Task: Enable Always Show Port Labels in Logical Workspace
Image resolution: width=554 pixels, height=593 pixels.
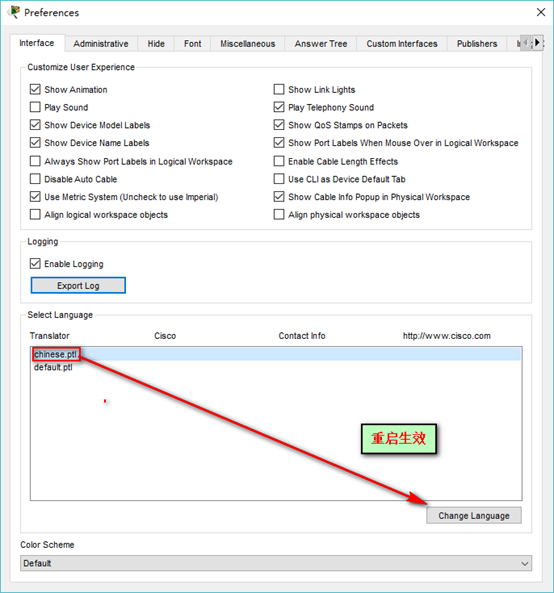Action: pyautogui.click(x=35, y=161)
